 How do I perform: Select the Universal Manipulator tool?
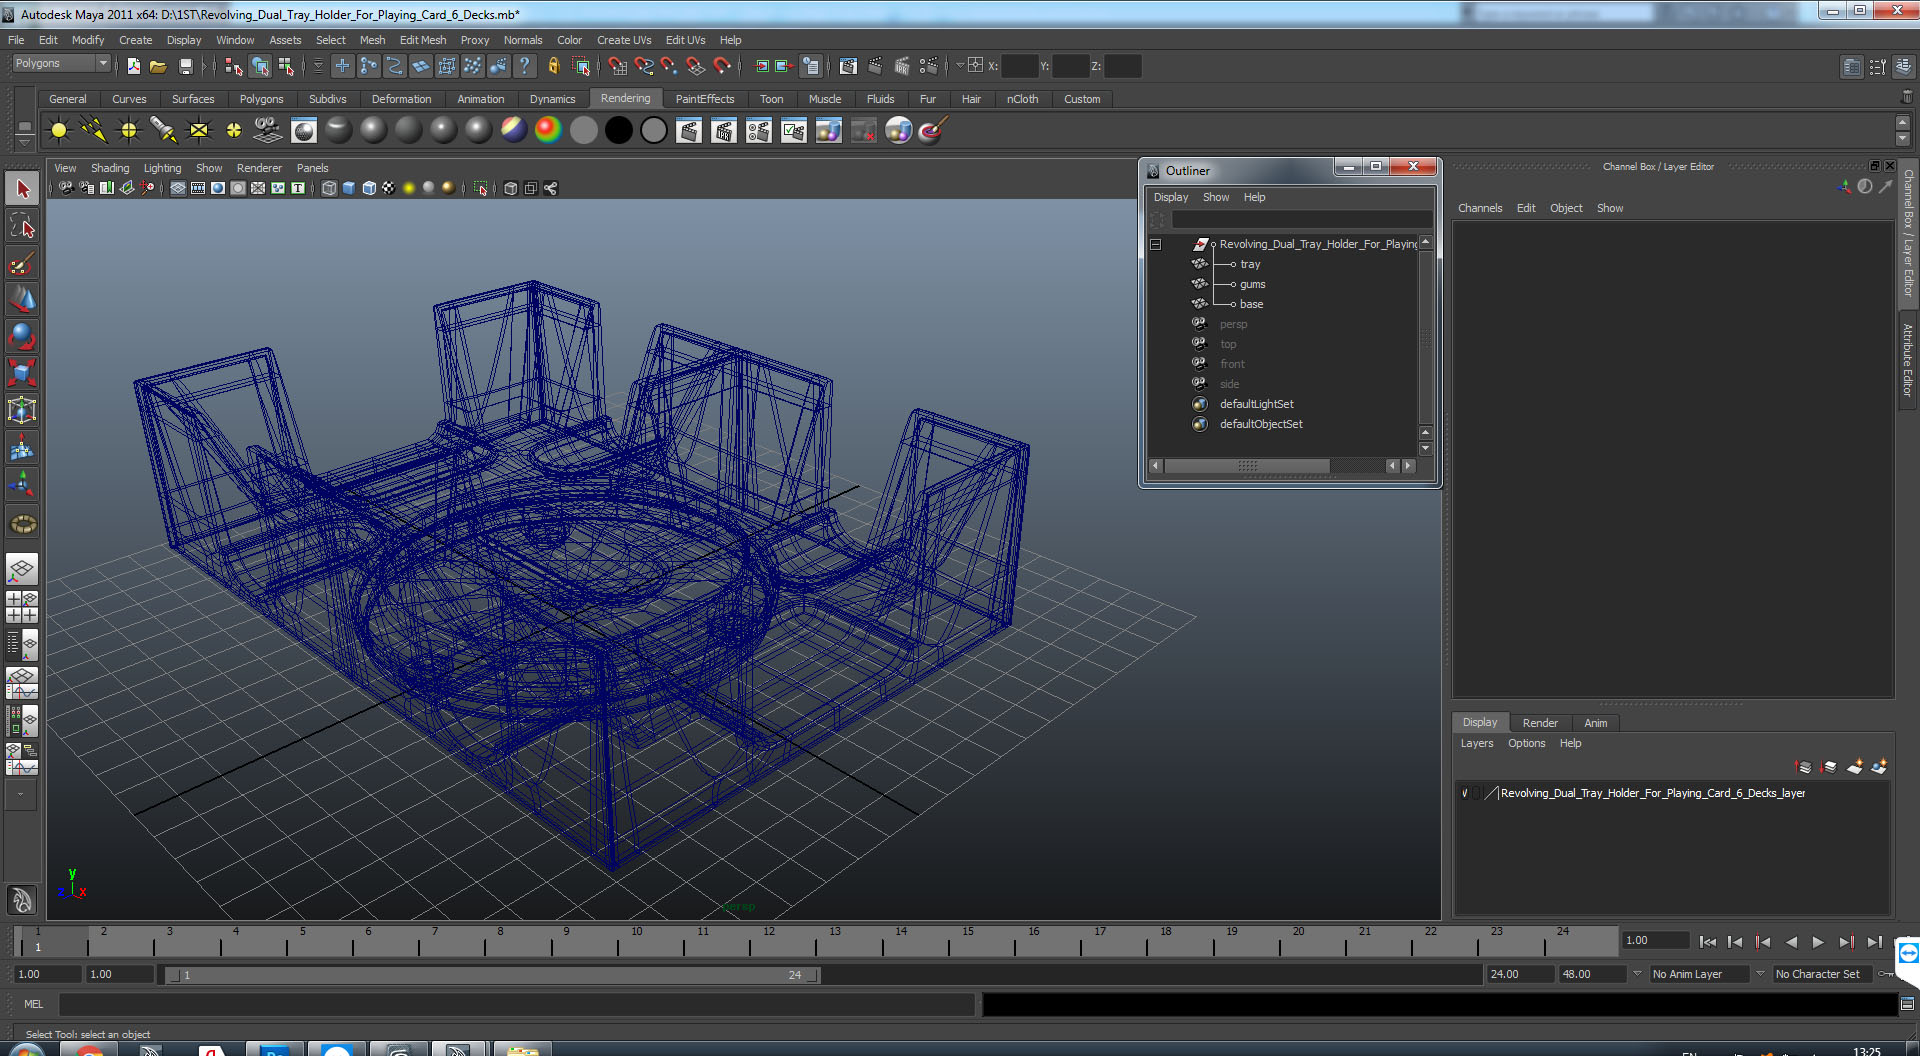point(22,410)
